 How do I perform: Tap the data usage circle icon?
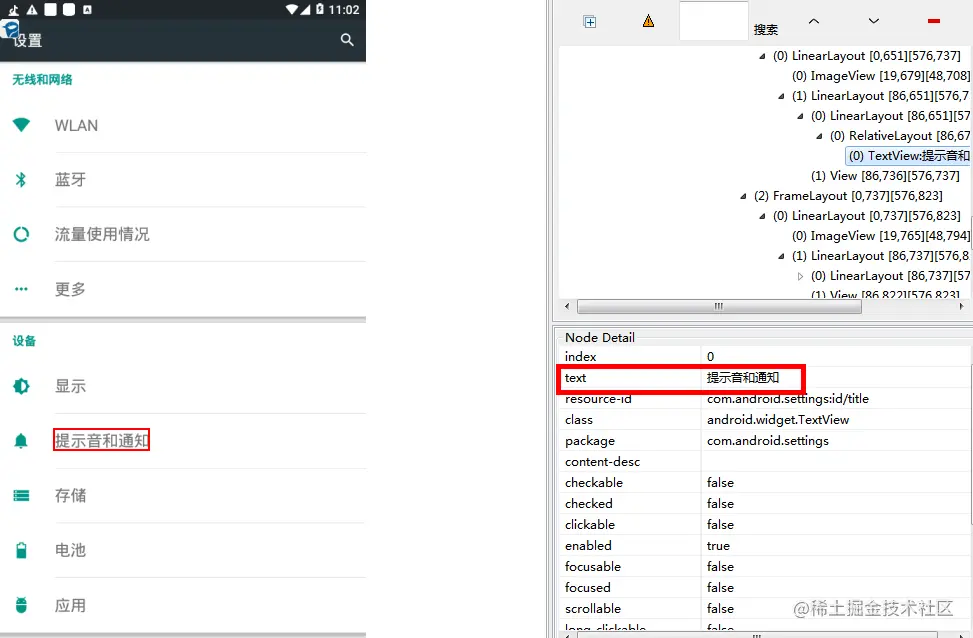coord(21,234)
